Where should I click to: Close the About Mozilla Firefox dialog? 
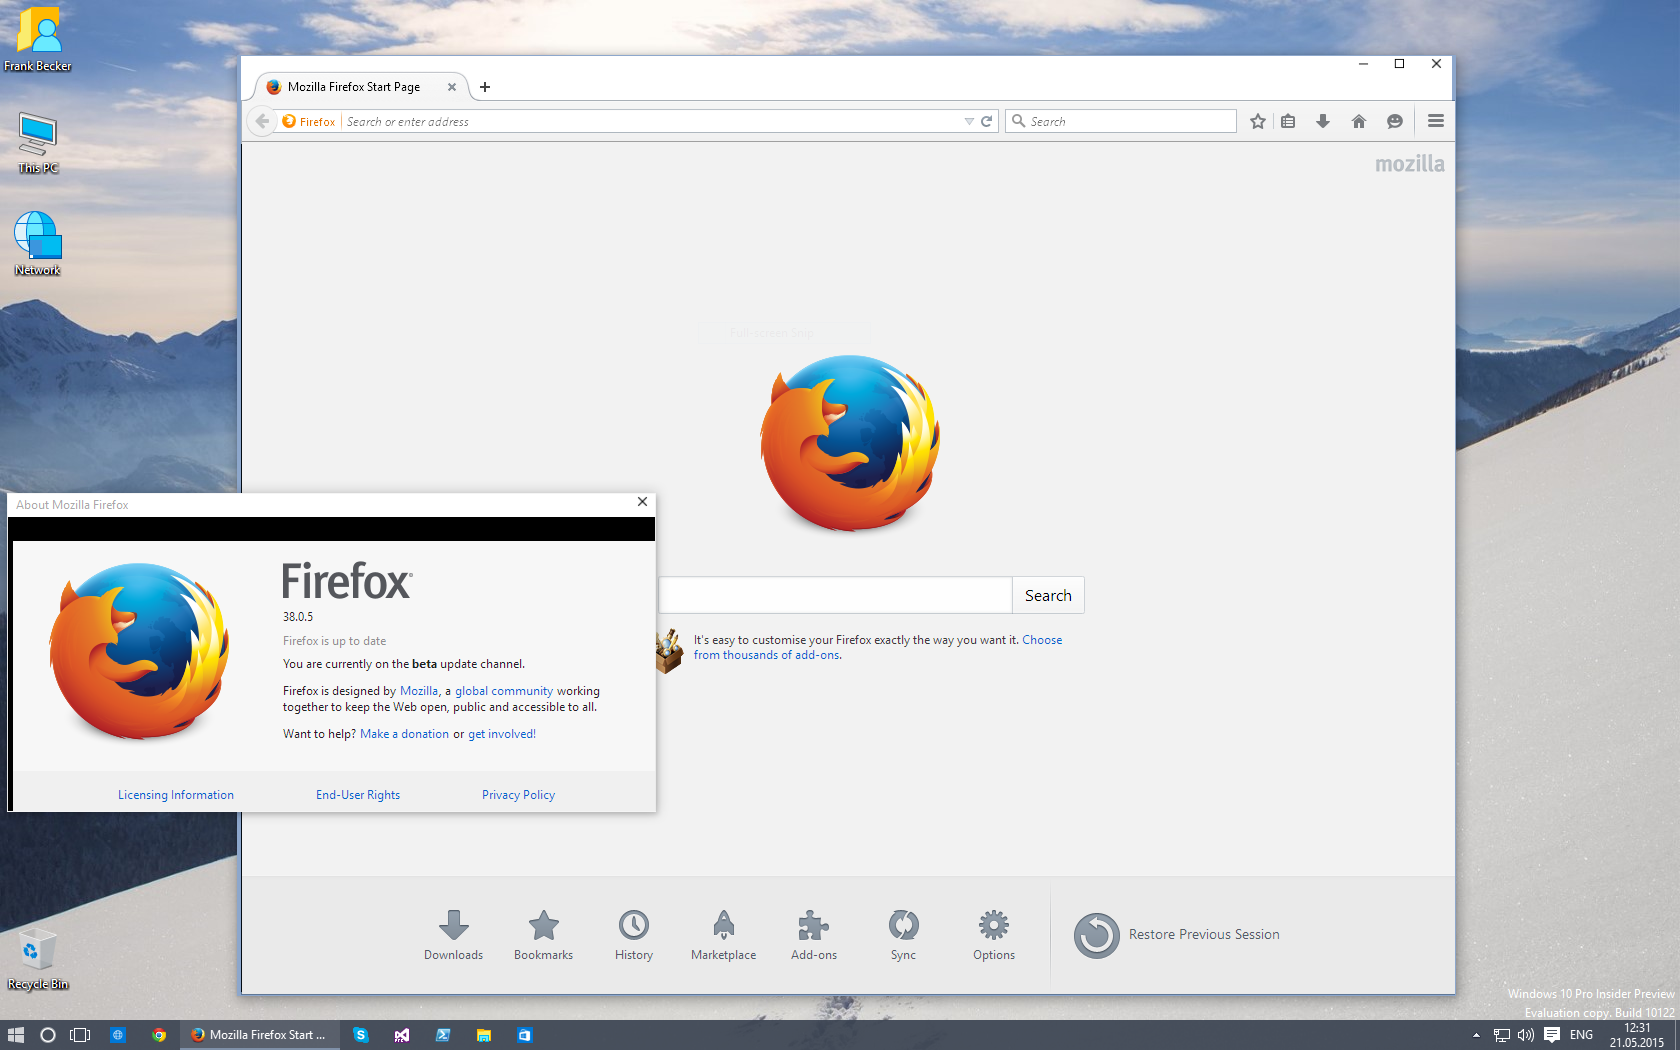click(642, 502)
